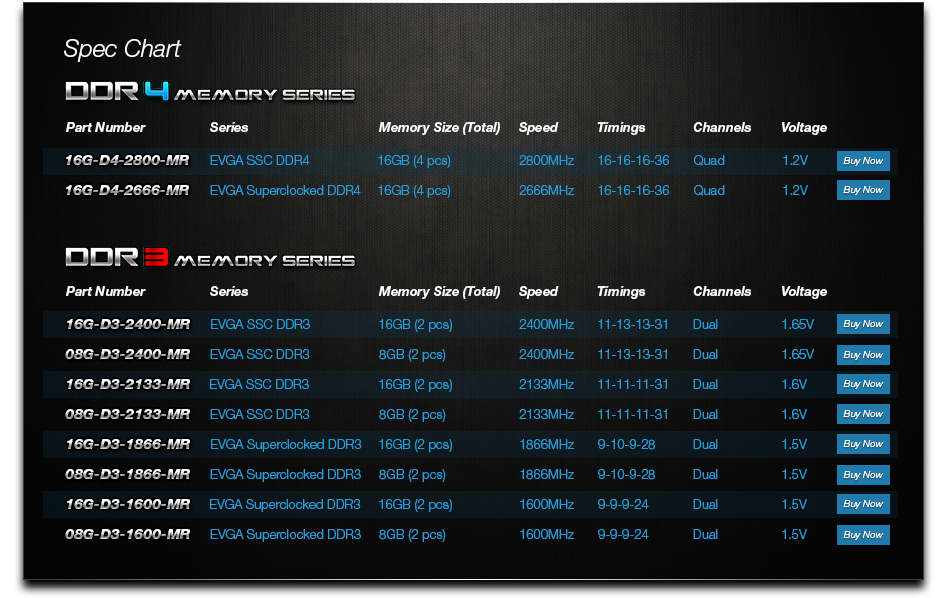Select part number 08G-D3-2400-MR
The height and width of the screenshot is (598, 948).
(128, 354)
